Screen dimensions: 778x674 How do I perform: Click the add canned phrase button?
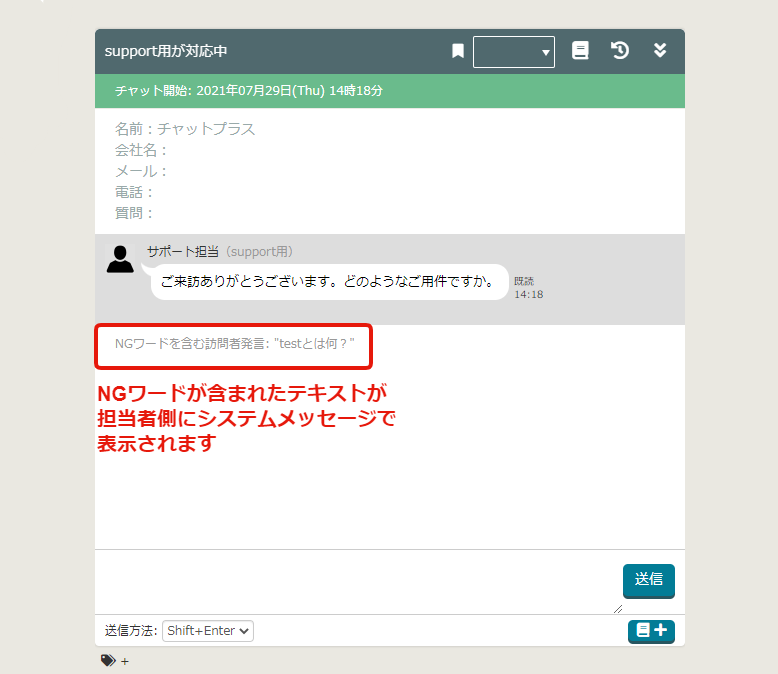[x=651, y=631]
